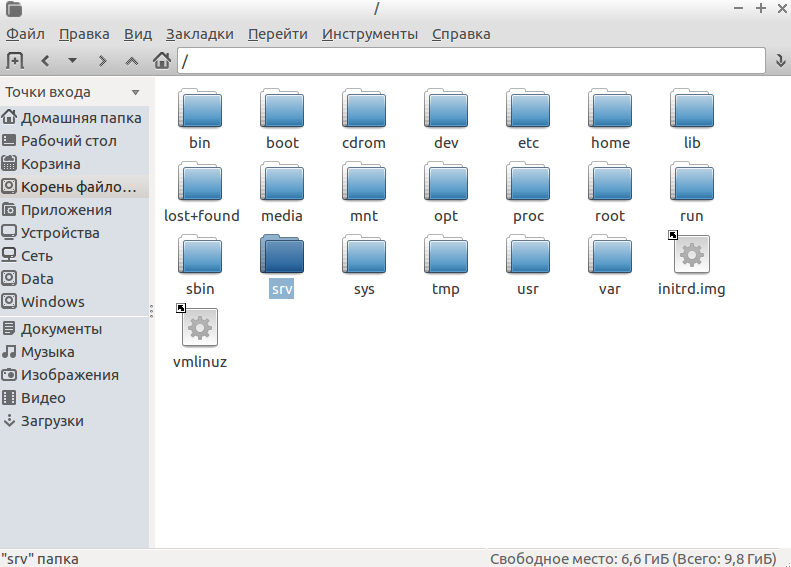Viewport: 791px width, 567px height.
Task: Open the Вид menu
Action: tap(138, 34)
